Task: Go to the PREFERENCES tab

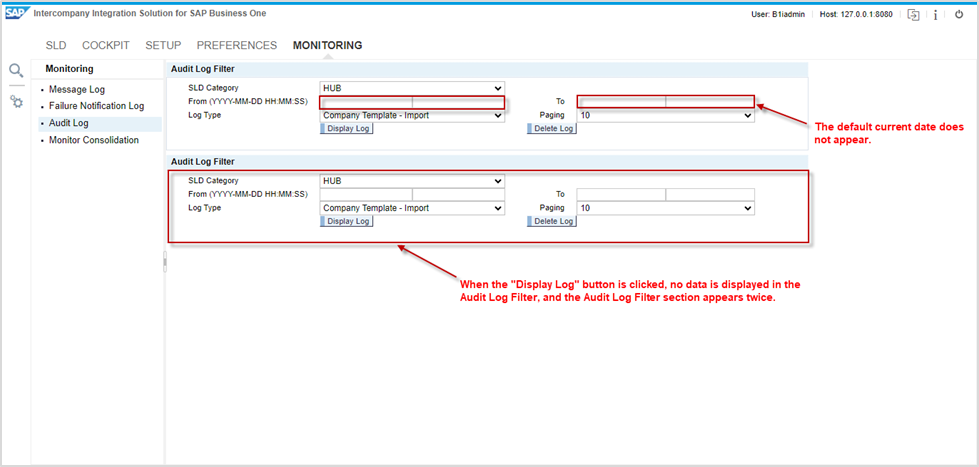Action: (237, 46)
